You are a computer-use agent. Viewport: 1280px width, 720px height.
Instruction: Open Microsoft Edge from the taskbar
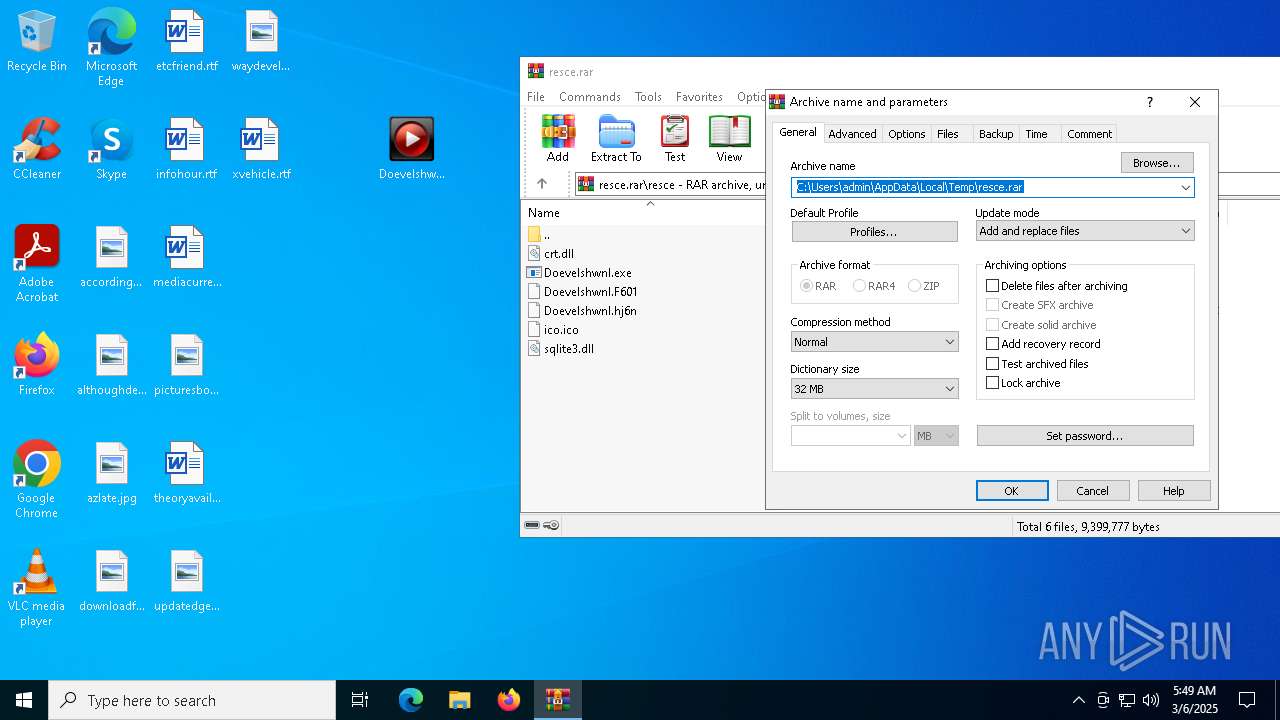tap(411, 700)
